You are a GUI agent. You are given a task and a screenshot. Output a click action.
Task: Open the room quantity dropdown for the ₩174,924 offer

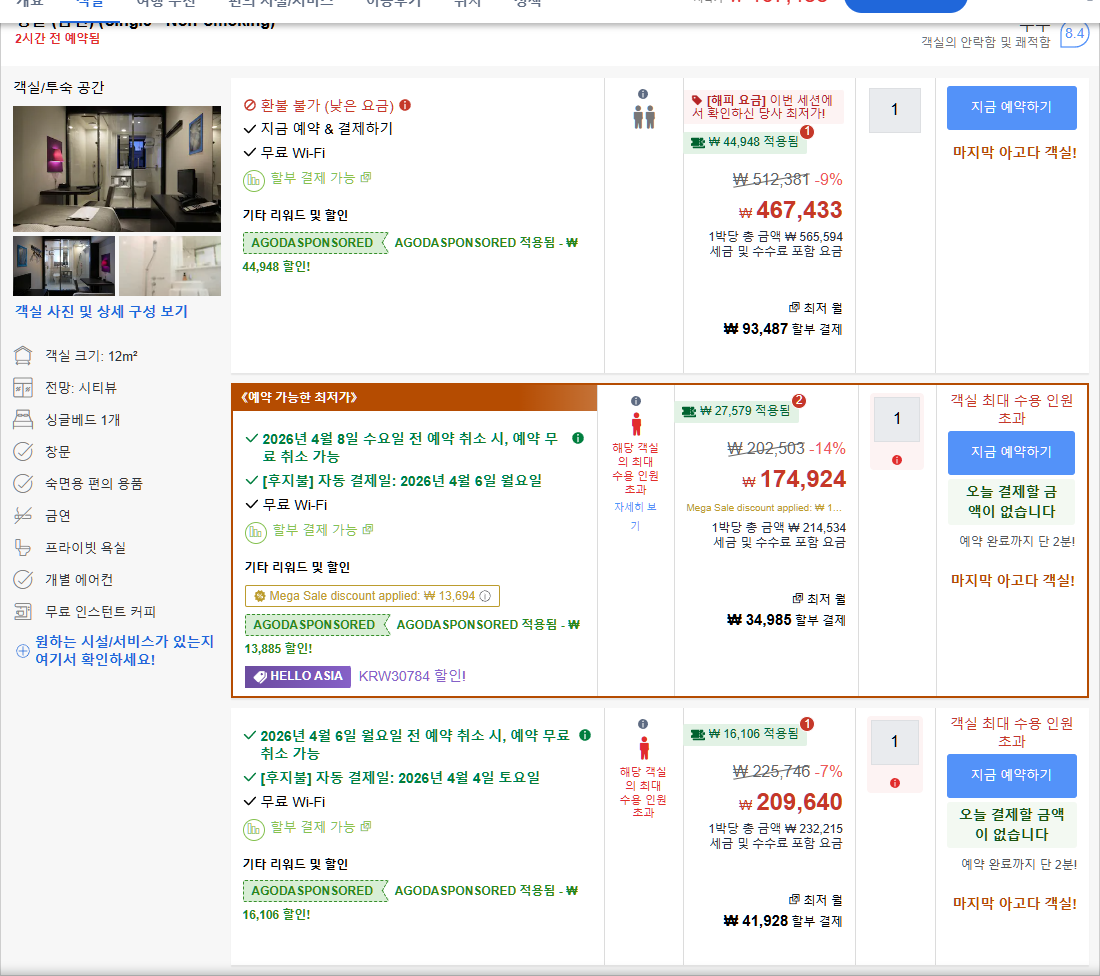[x=897, y=419]
